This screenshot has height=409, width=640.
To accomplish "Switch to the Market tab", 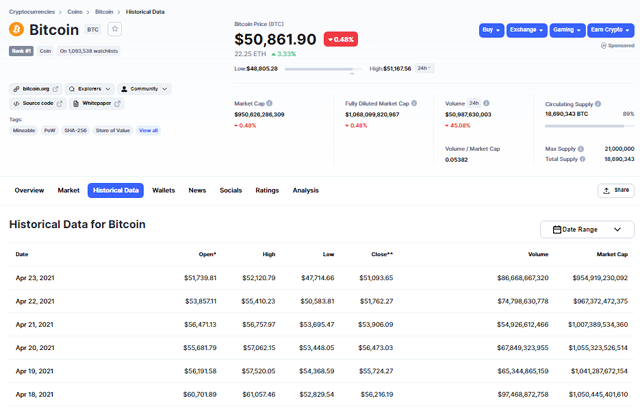I will (69, 191).
